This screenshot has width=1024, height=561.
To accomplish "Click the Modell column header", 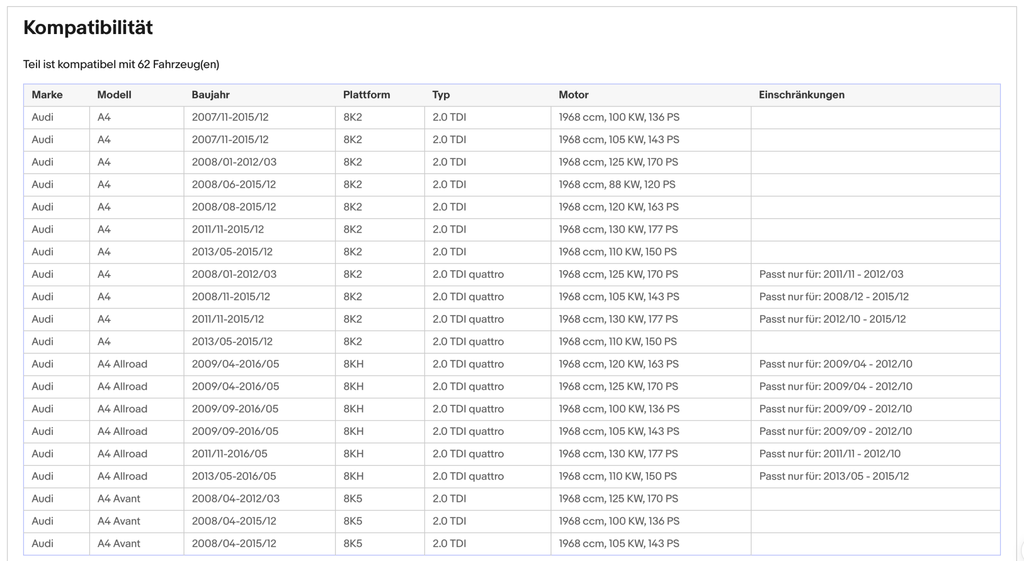I will tap(114, 95).
